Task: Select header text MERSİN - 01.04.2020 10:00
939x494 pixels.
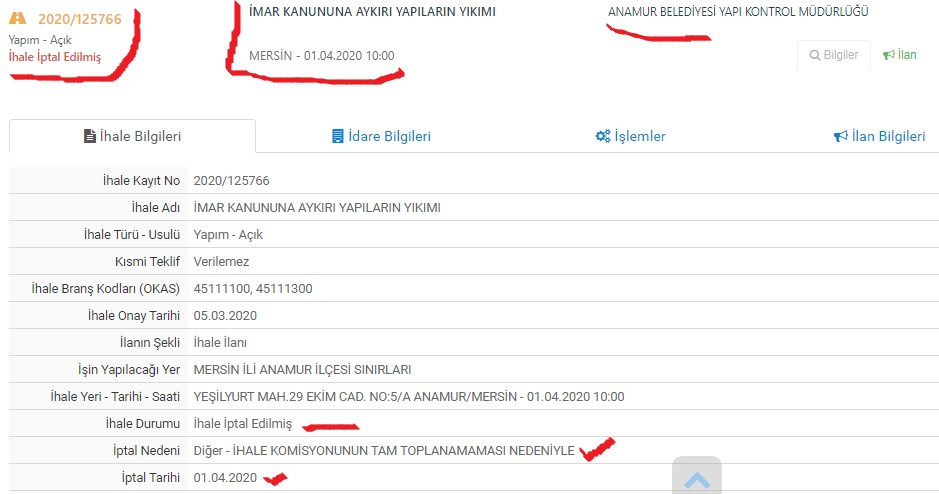Action: point(322,56)
